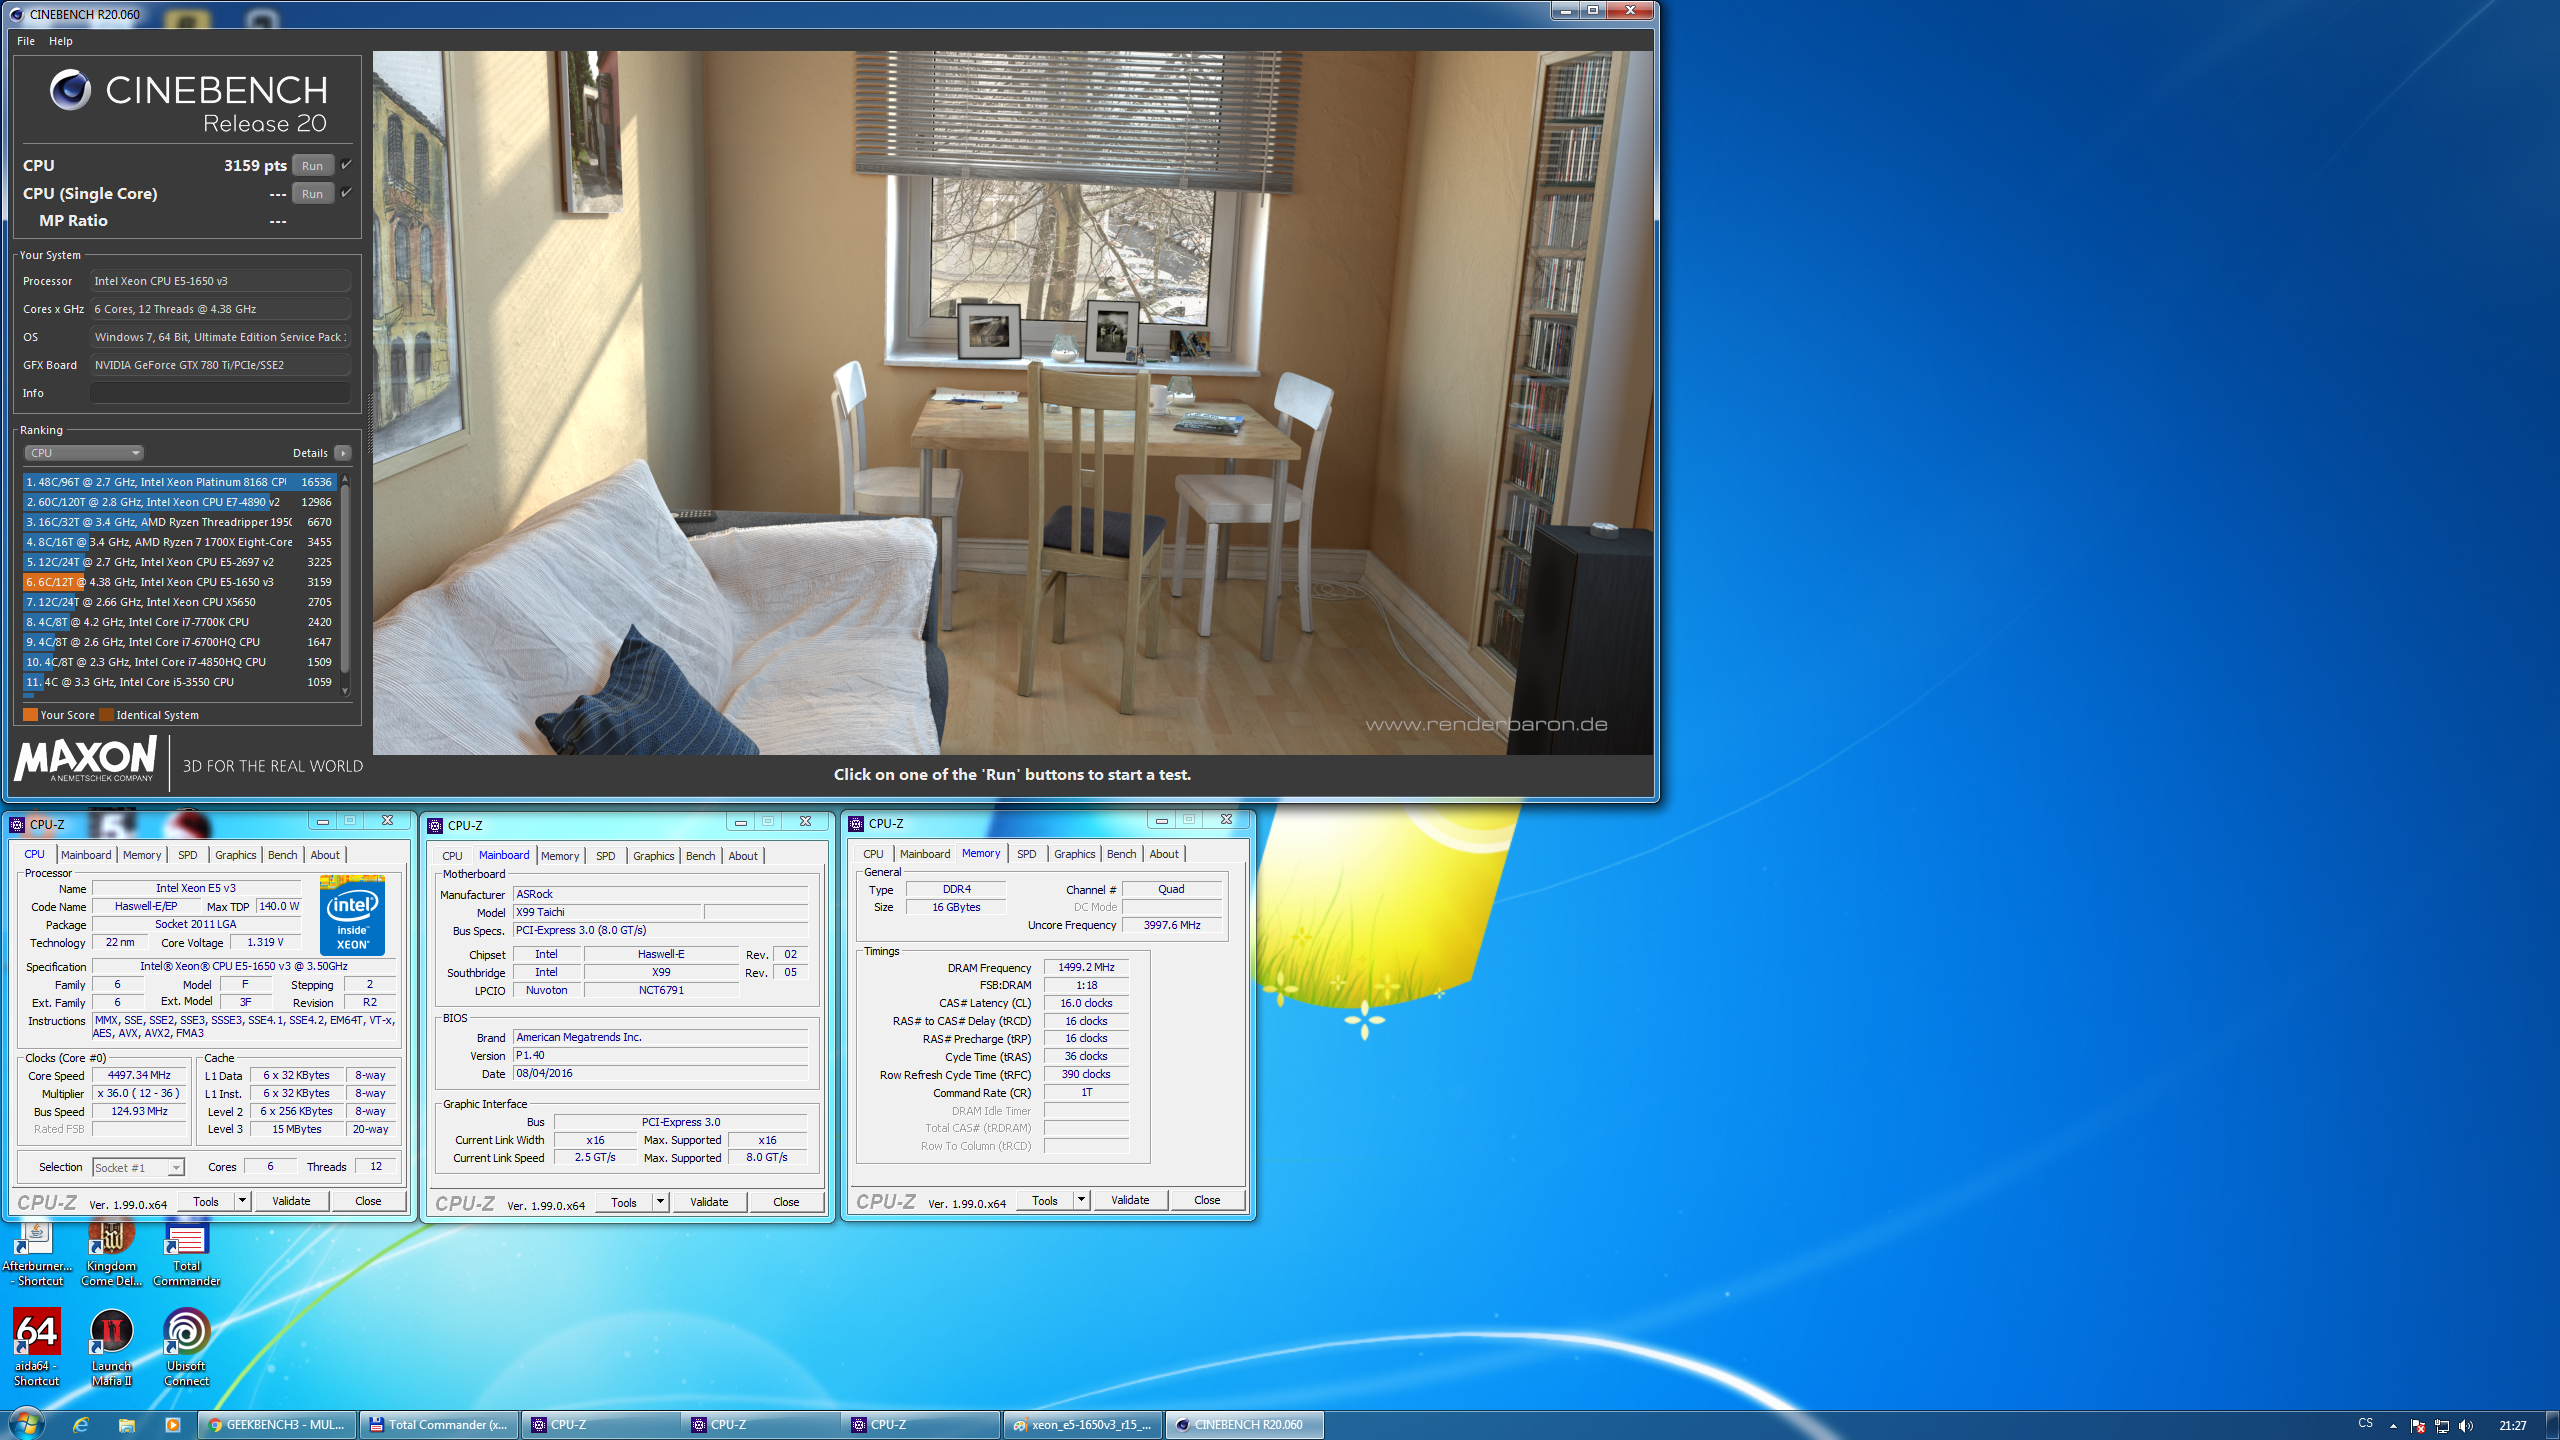Screen dimensions: 2560x1440
Task: Click Validate in CPU-Z Memory window
Action: tap(1130, 1200)
